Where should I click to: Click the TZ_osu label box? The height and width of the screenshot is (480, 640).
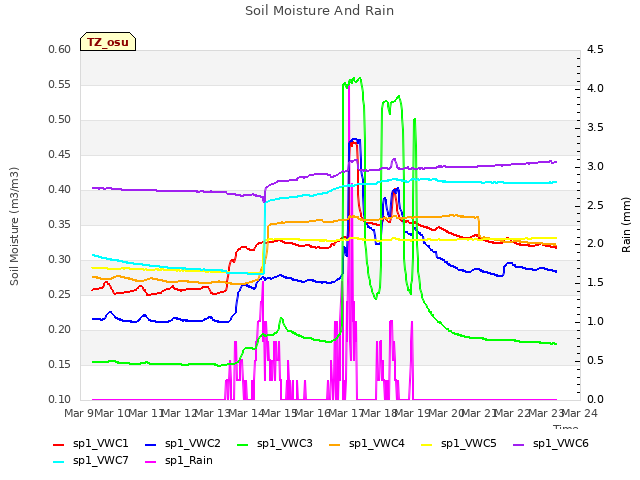[108, 42]
